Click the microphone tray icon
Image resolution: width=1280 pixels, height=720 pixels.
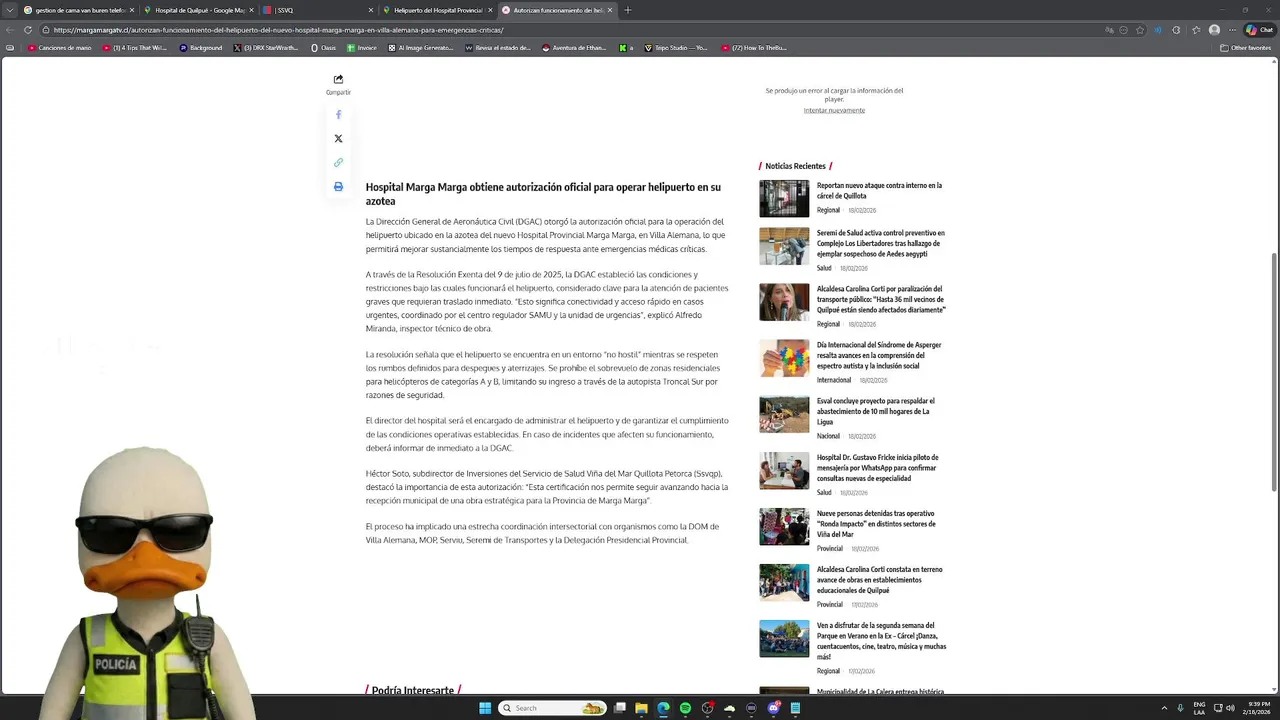click(1181, 708)
